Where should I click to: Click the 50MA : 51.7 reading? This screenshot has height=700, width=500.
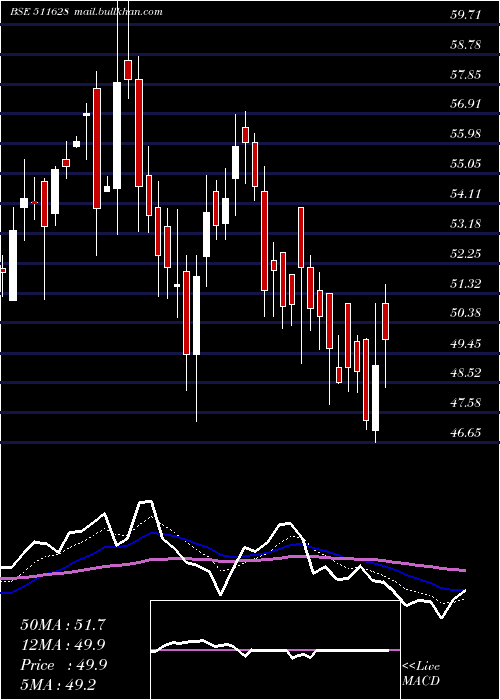[x=63, y=625]
